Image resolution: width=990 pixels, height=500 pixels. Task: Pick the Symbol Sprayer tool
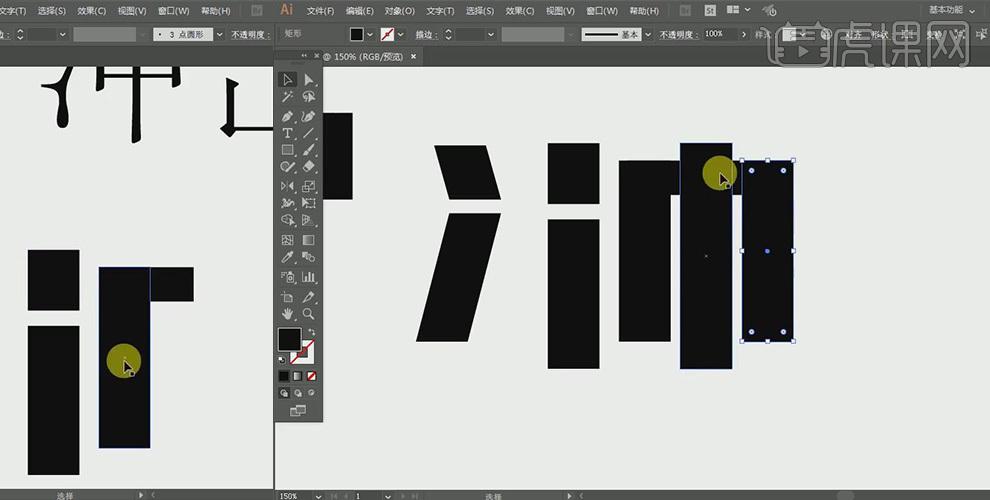coord(287,277)
